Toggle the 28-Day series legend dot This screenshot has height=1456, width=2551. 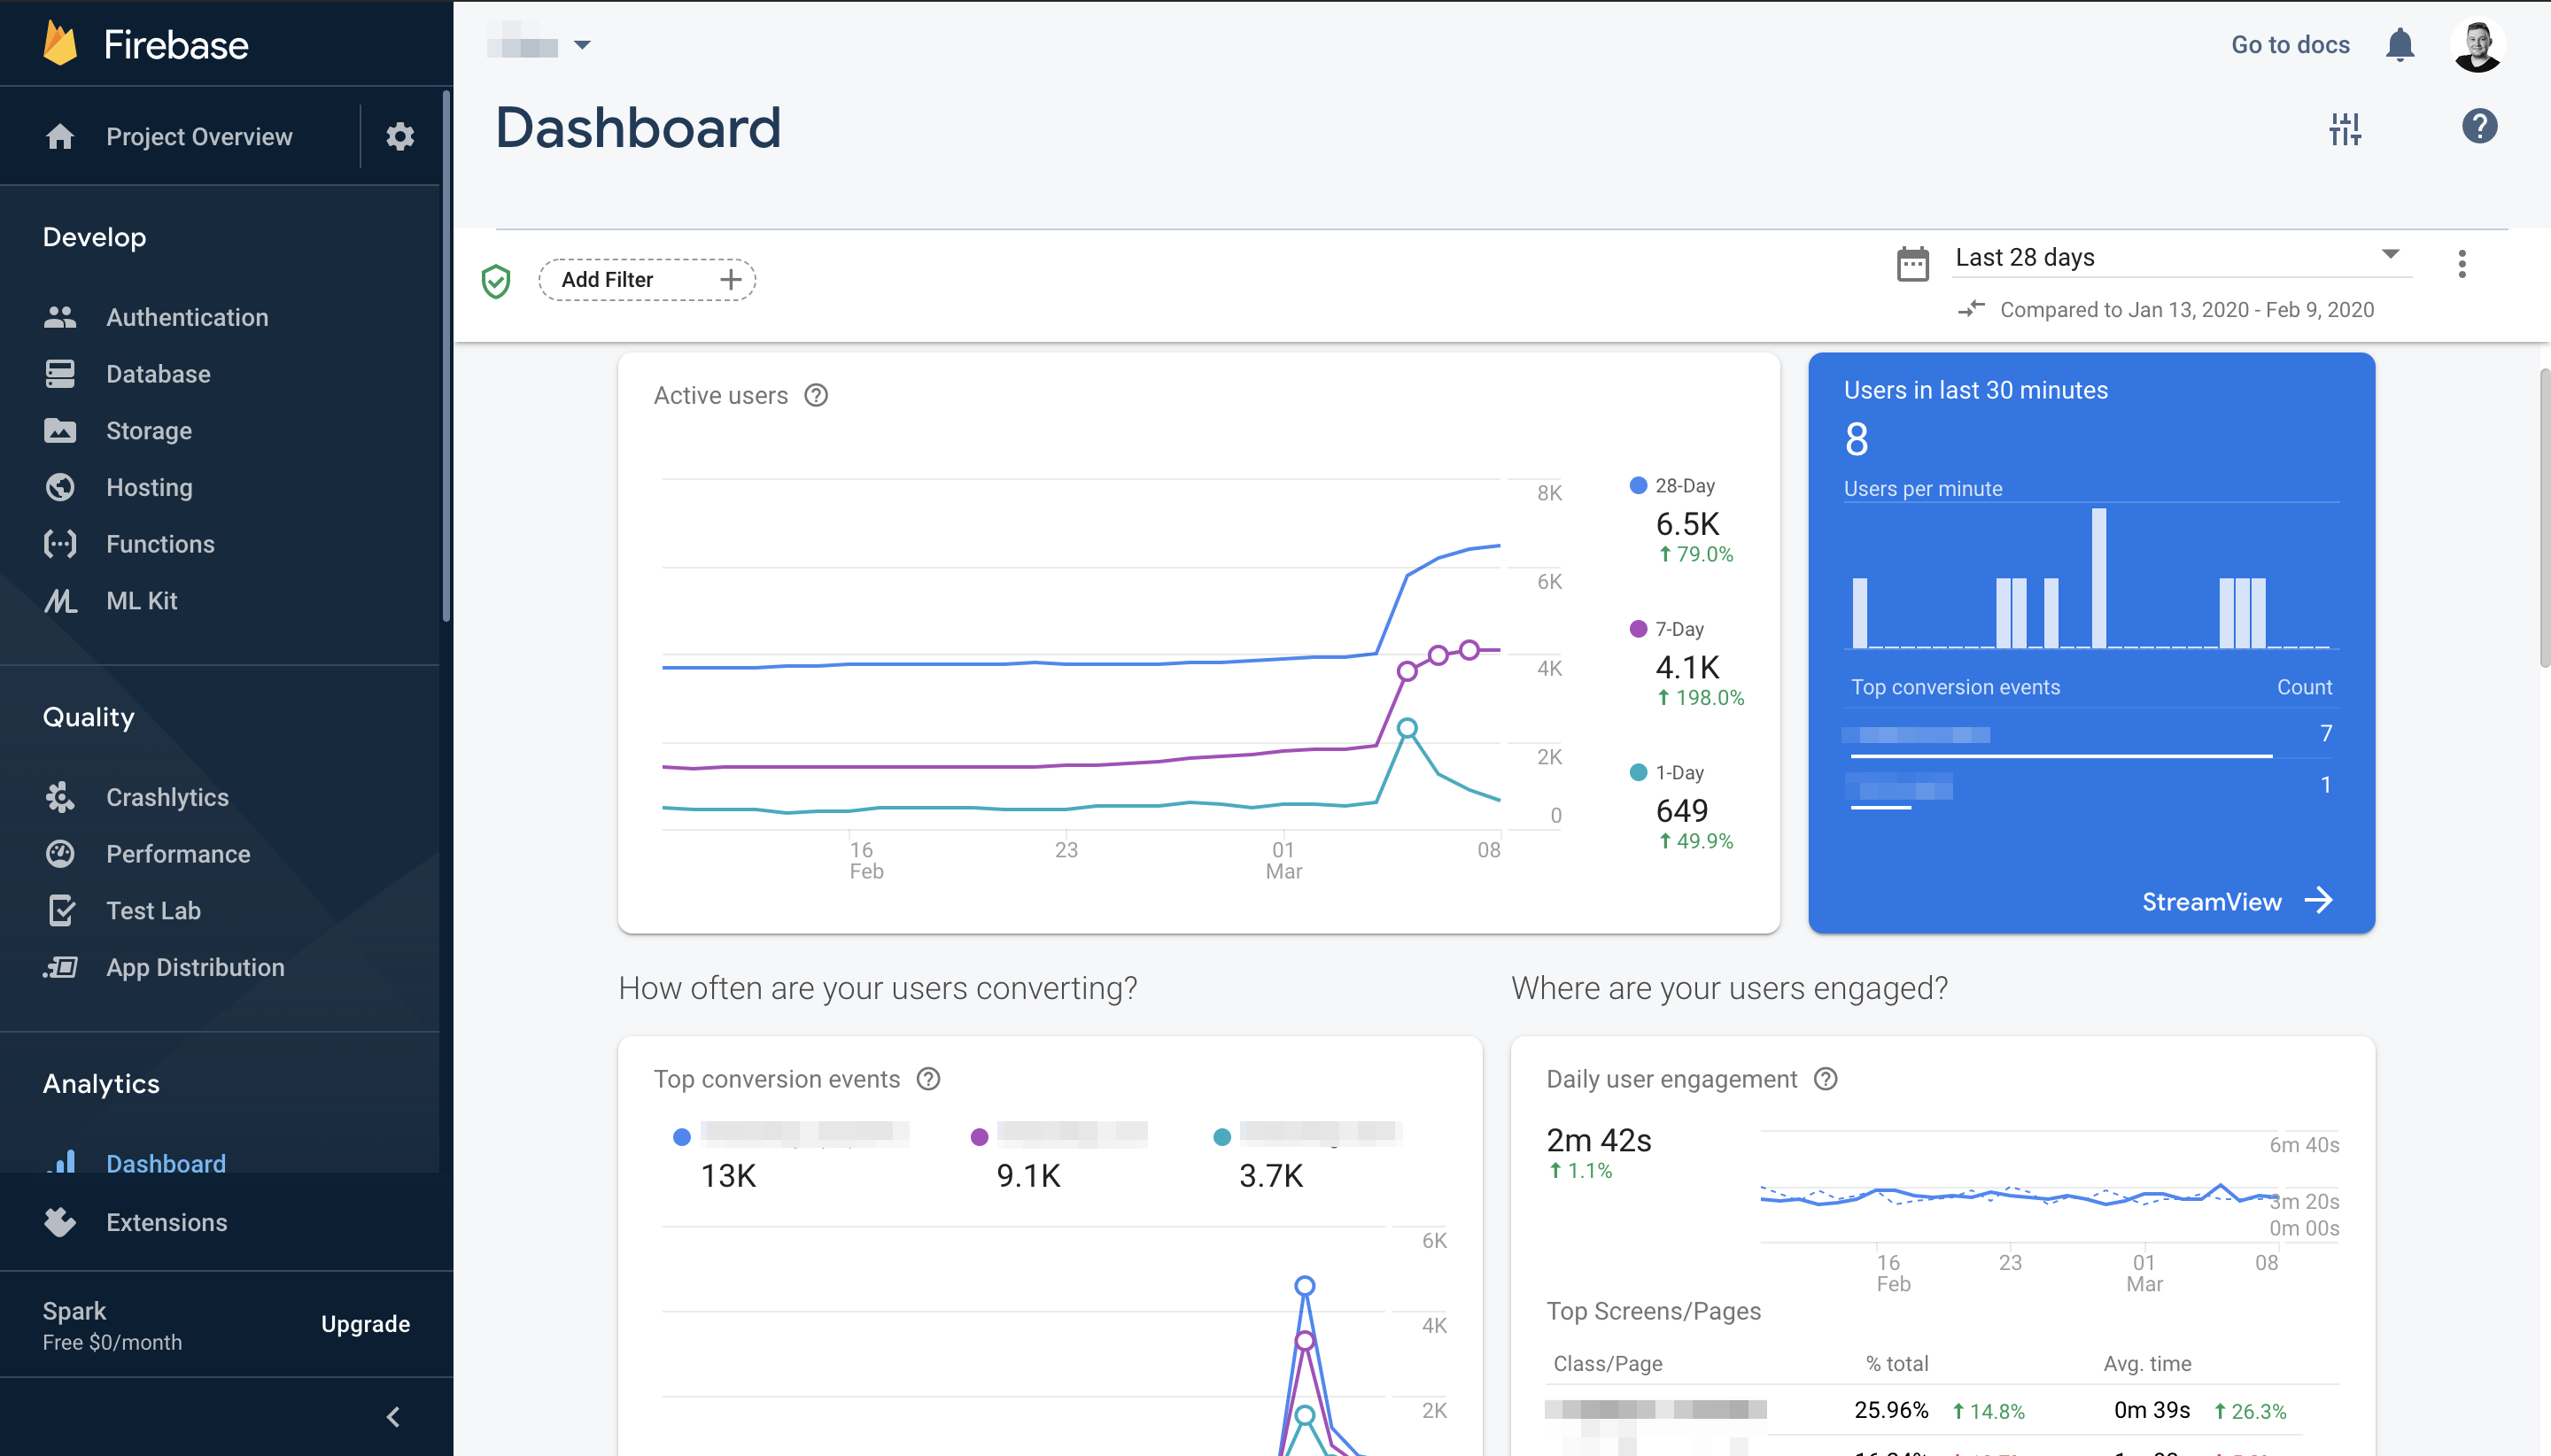(1638, 485)
